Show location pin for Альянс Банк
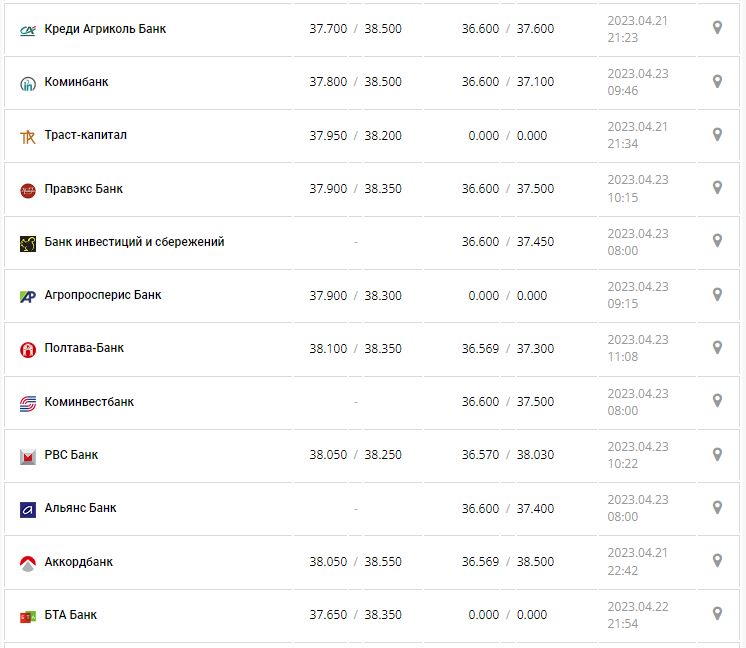This screenshot has height=648, width=746. (x=717, y=507)
